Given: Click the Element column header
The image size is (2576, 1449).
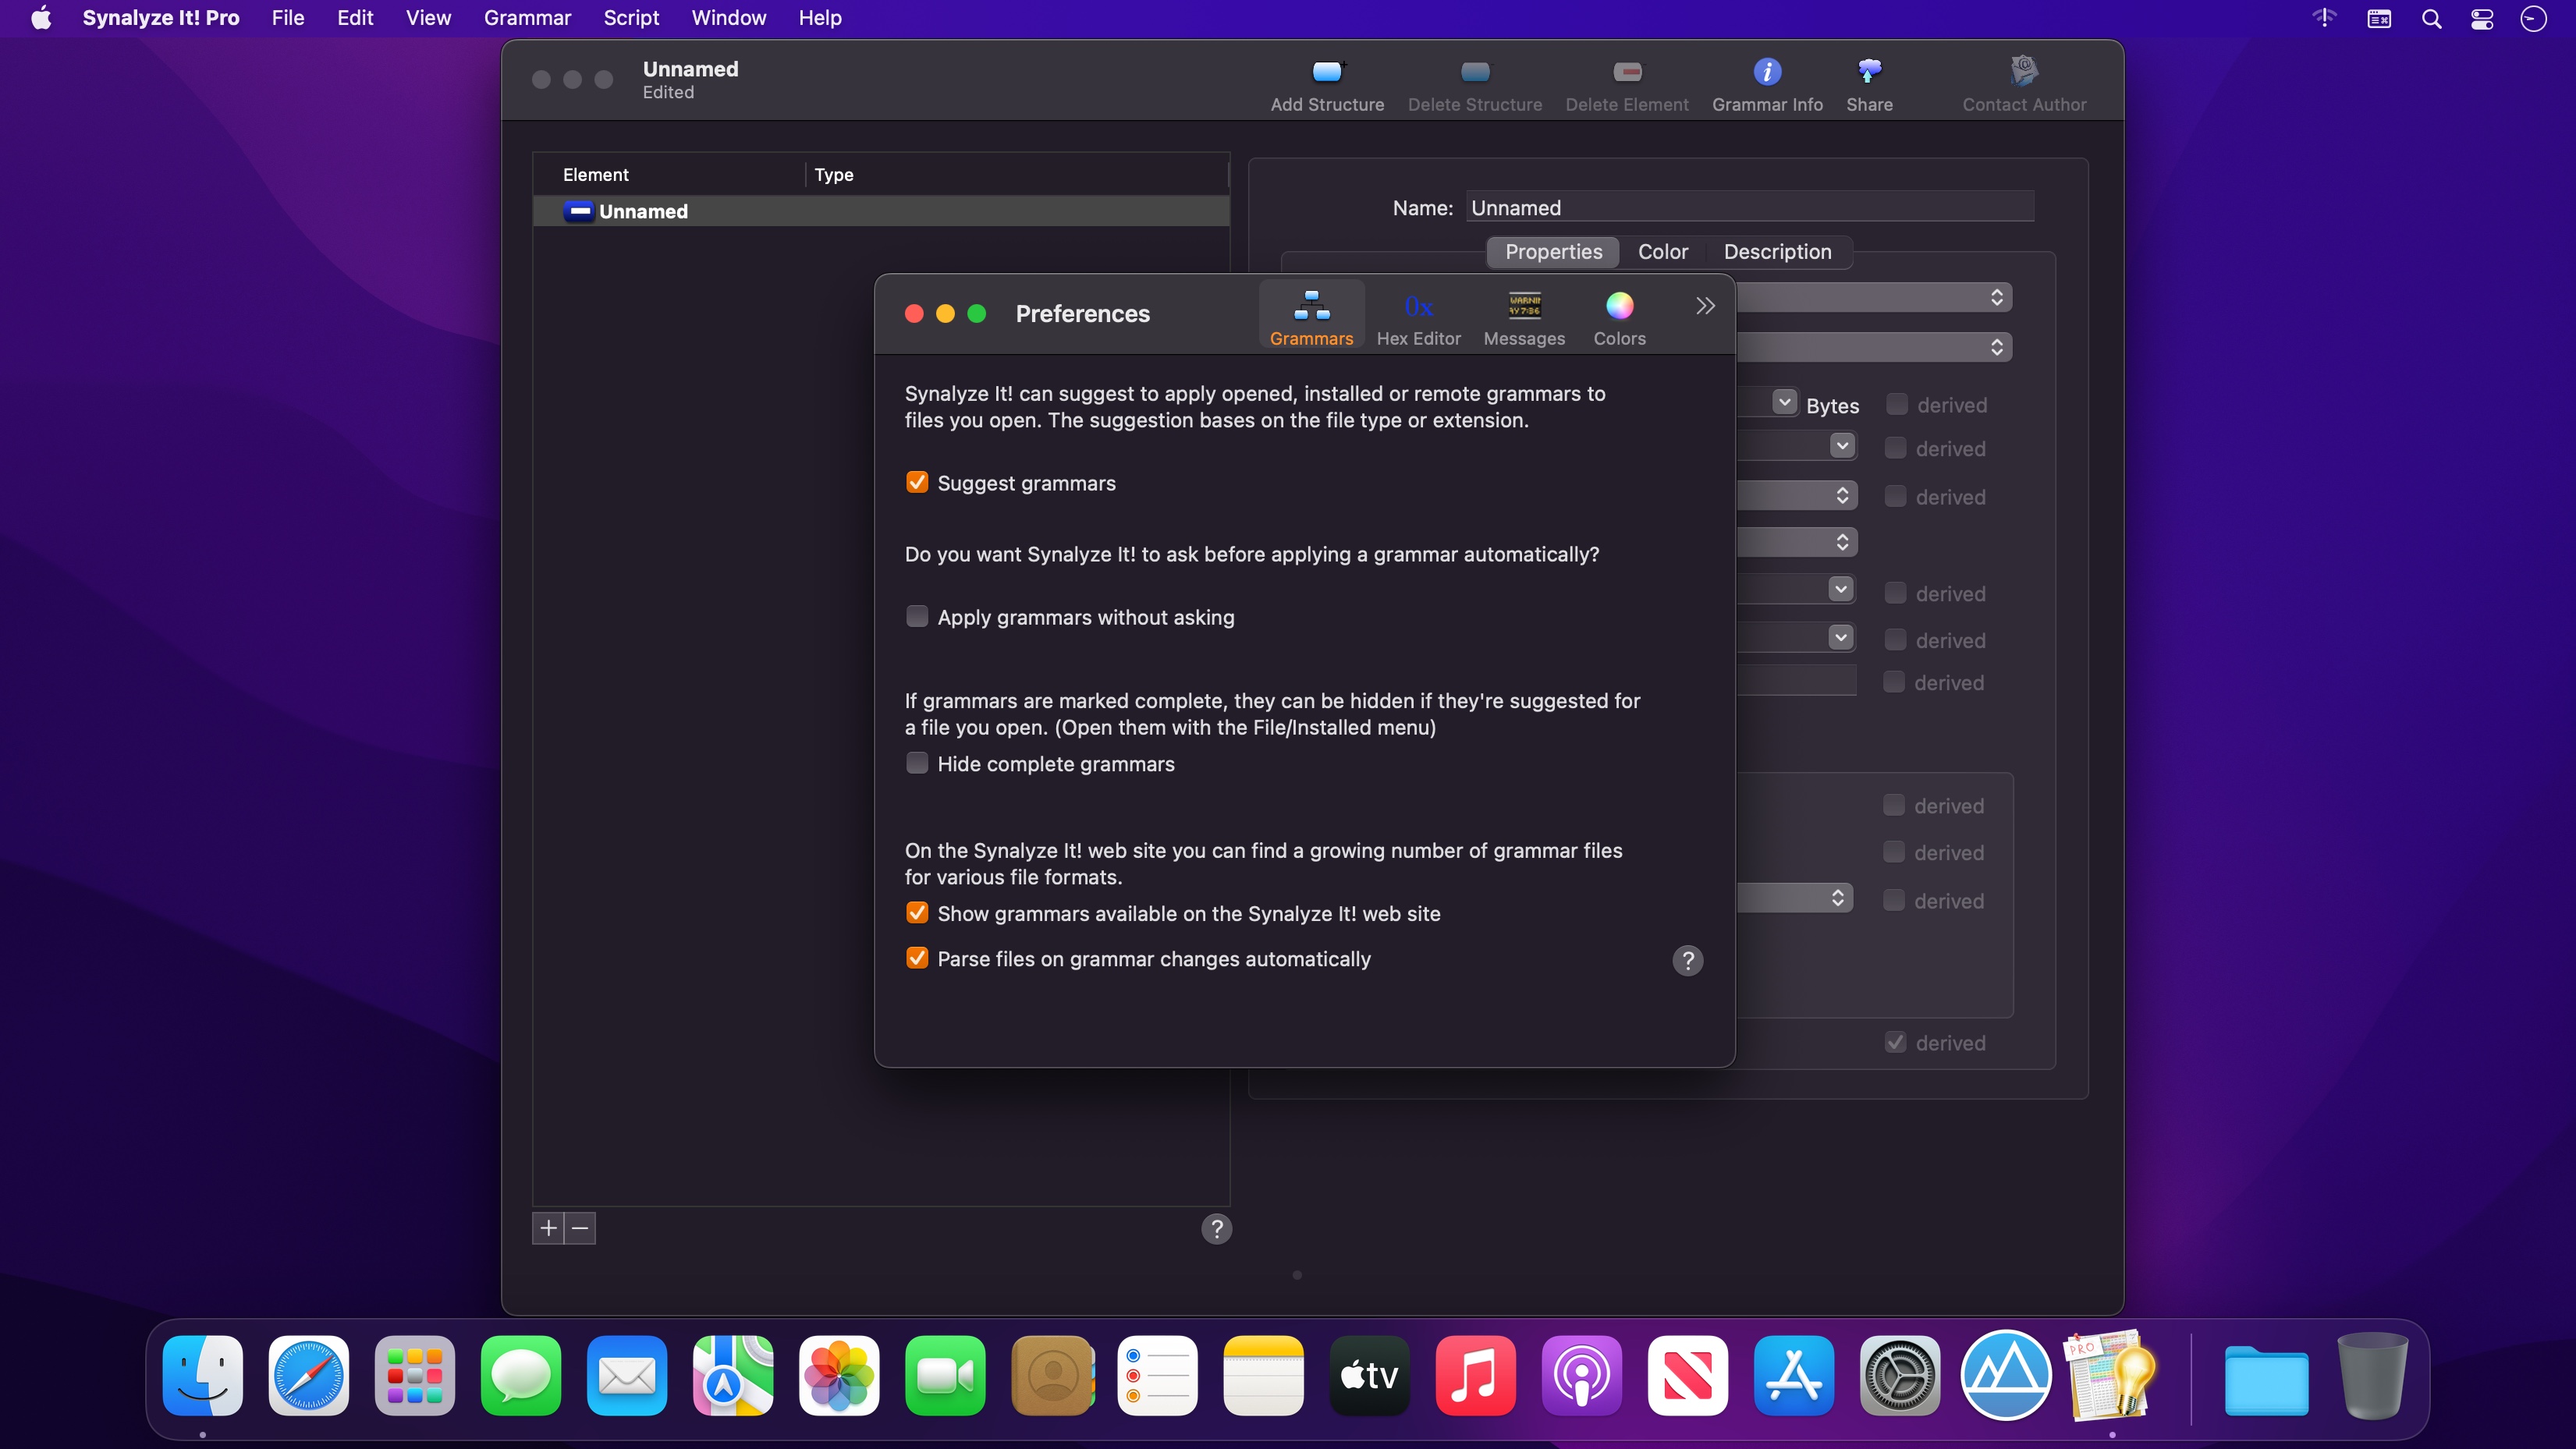Looking at the screenshot, I should click(668, 175).
